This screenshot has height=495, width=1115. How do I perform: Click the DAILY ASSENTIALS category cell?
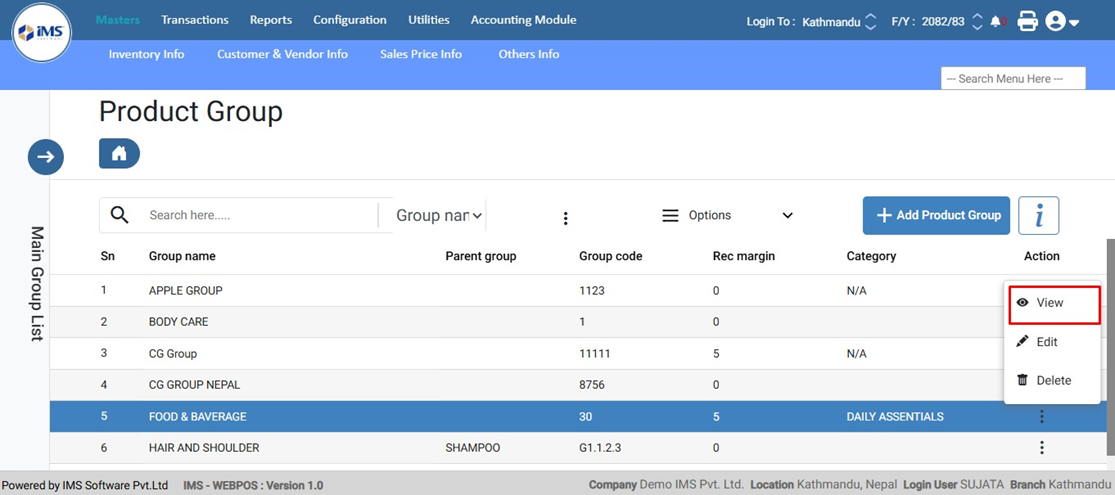895,416
